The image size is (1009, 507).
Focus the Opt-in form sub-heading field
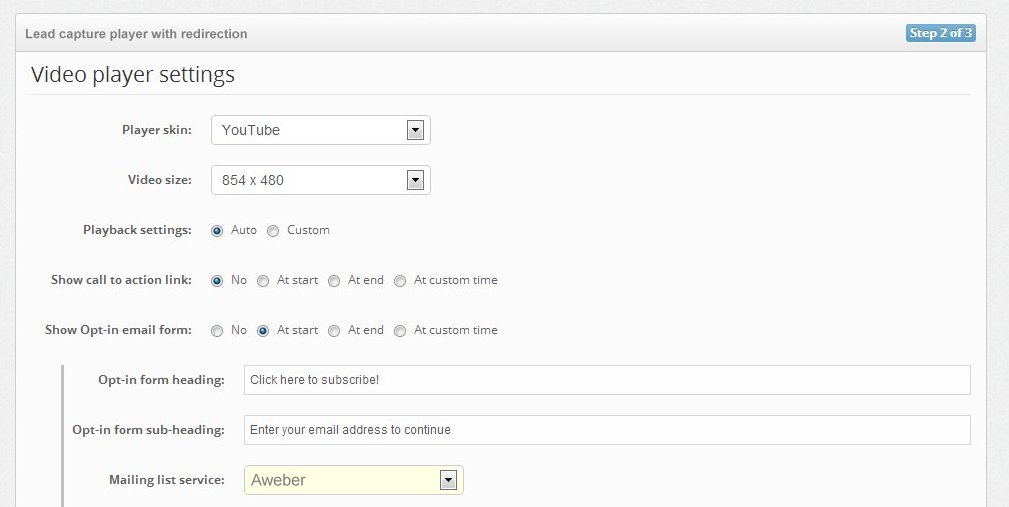point(607,430)
